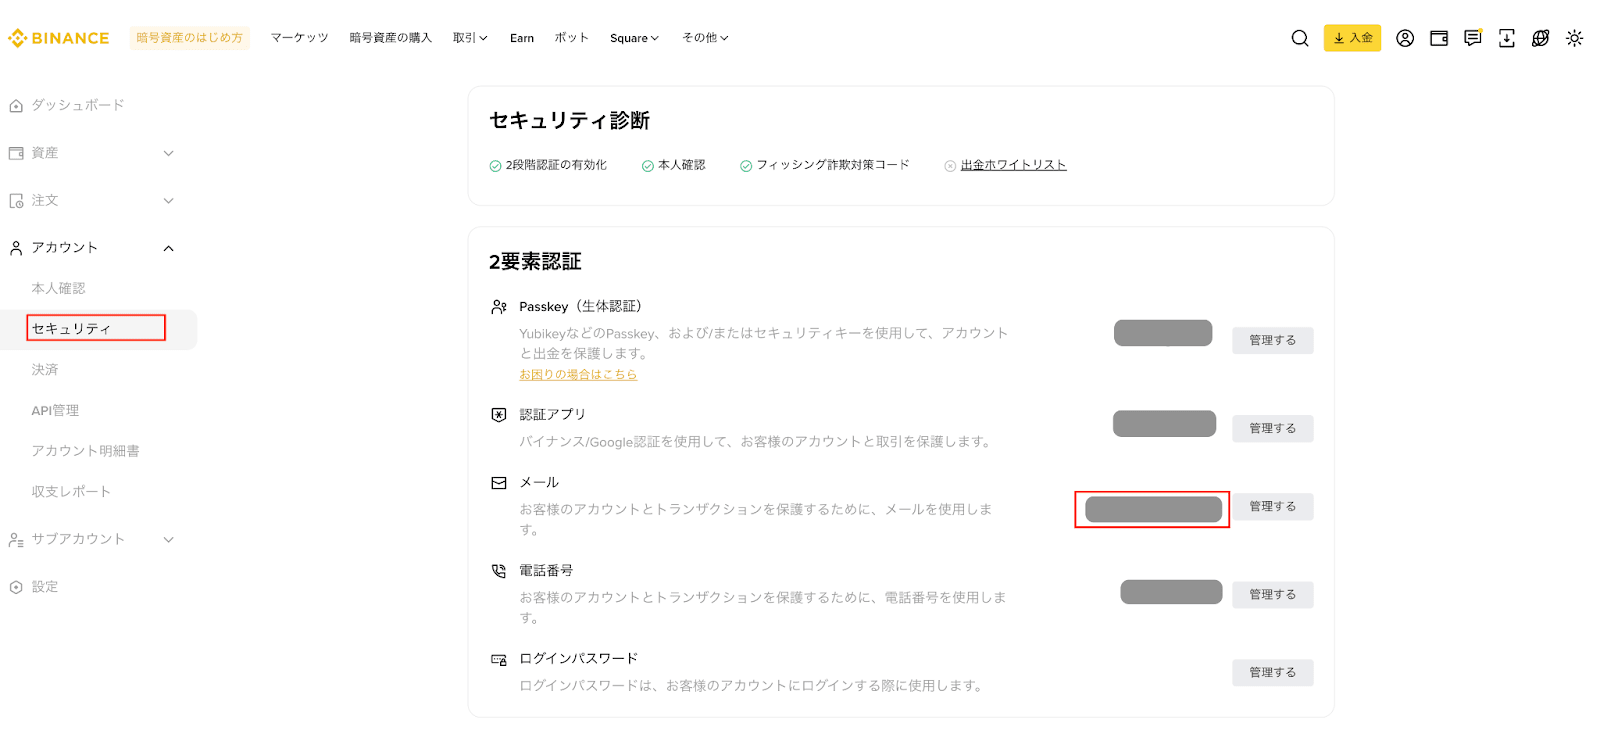Open the user profile icon in header
1600x734 pixels.
point(1405,38)
